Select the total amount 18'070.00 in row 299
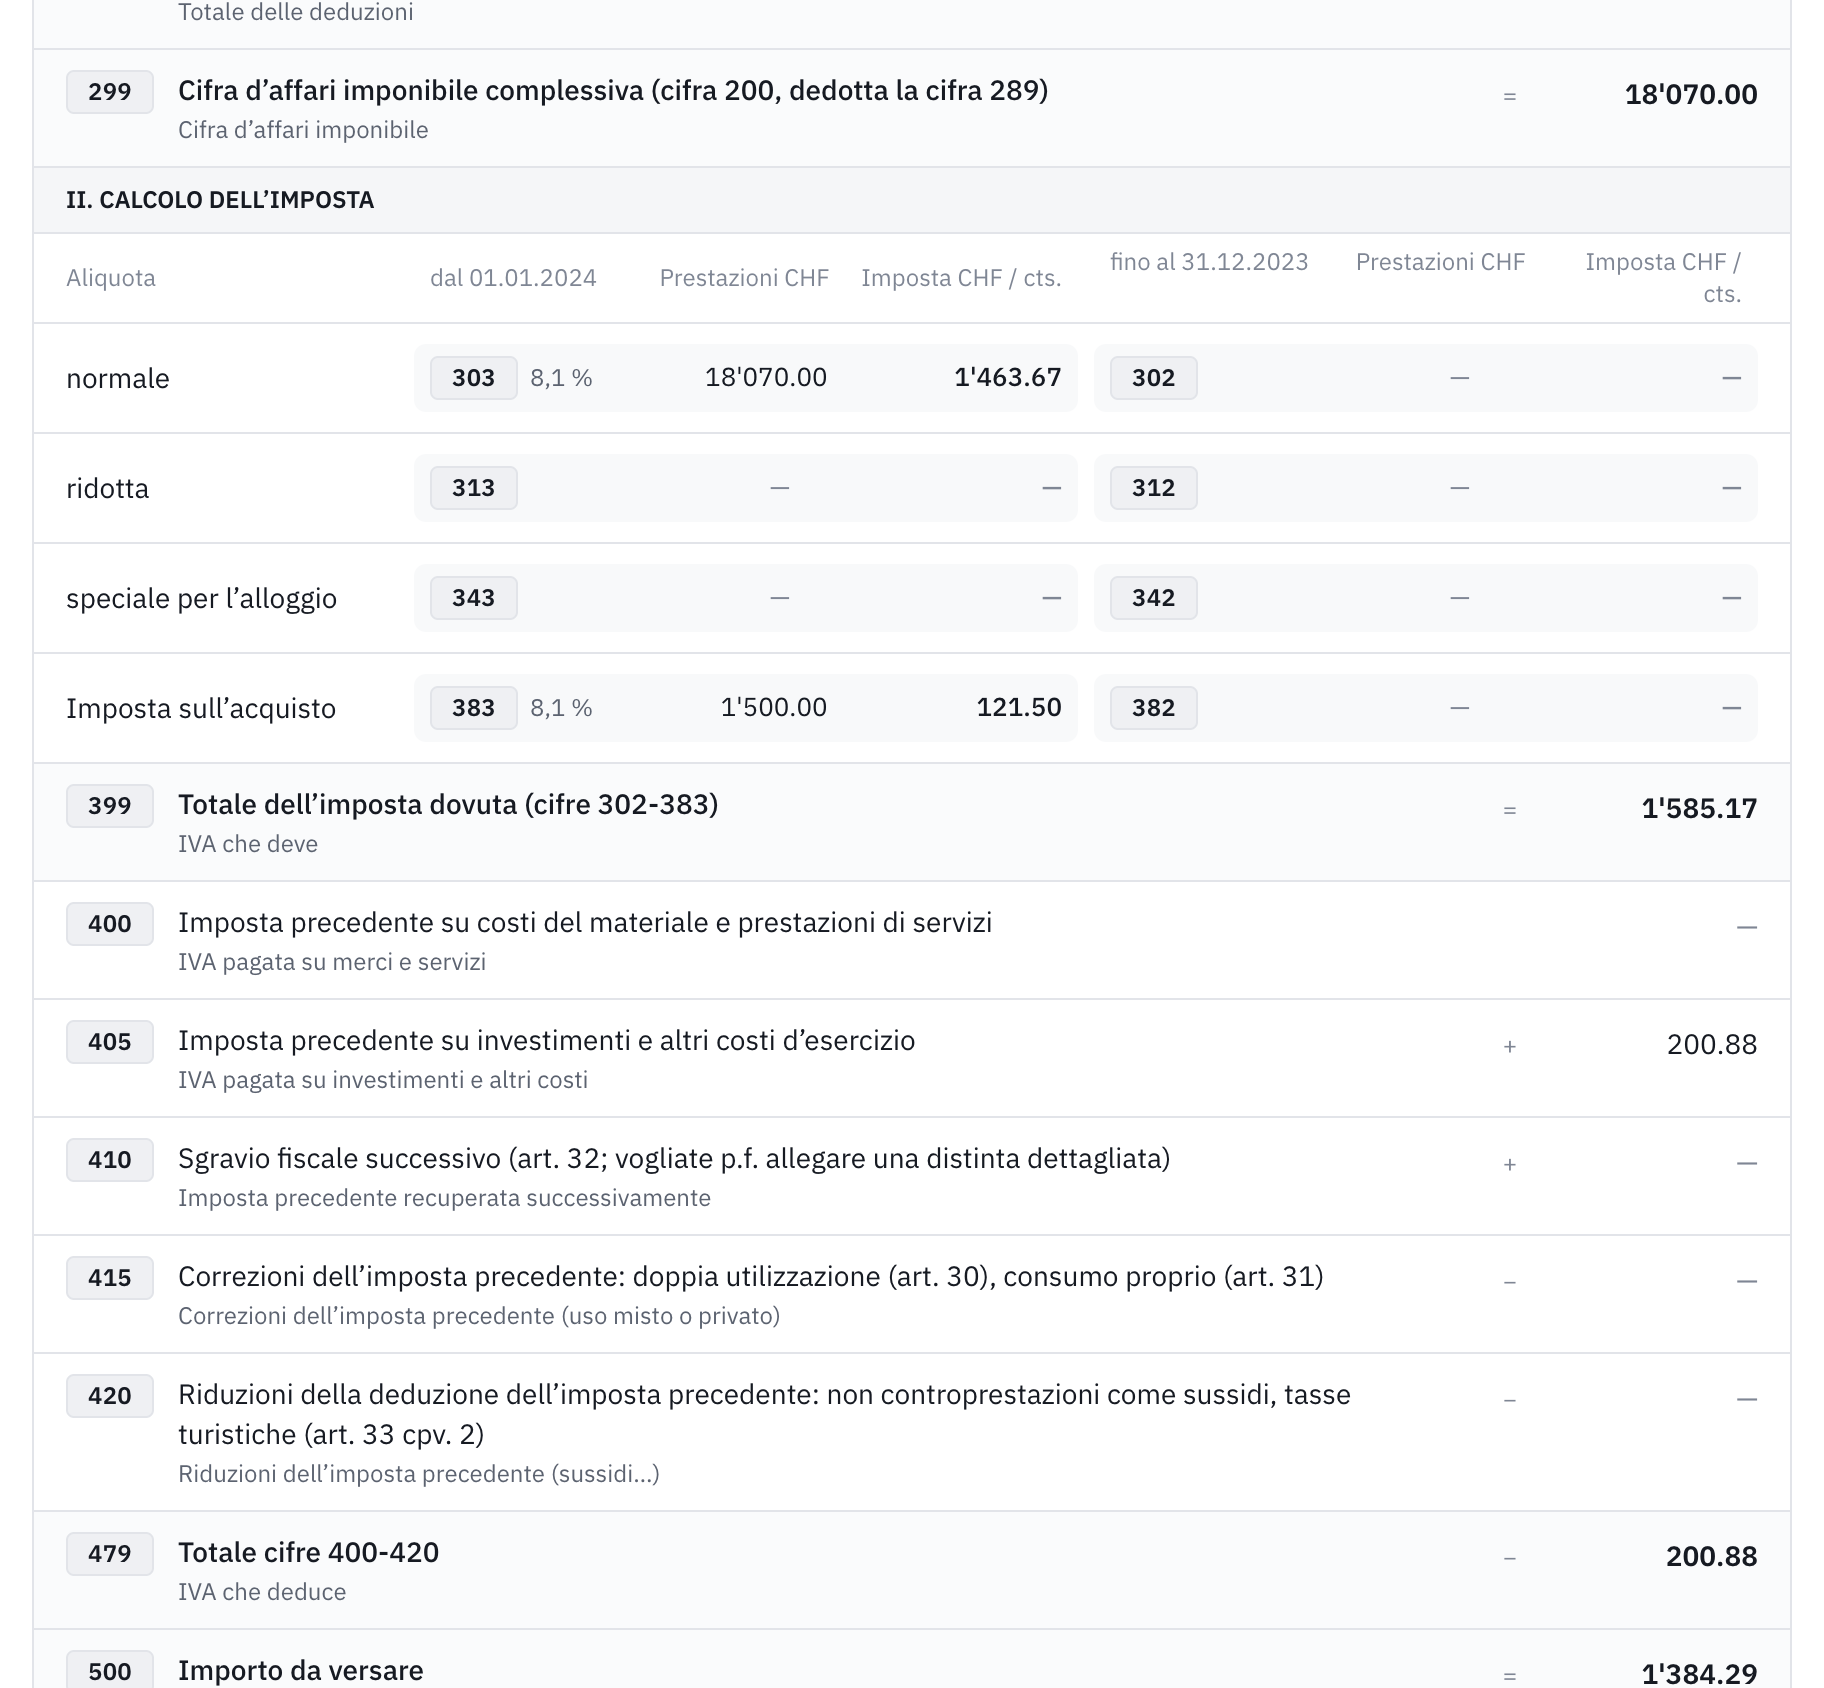This screenshot has height=1688, width=1824. click(1690, 94)
